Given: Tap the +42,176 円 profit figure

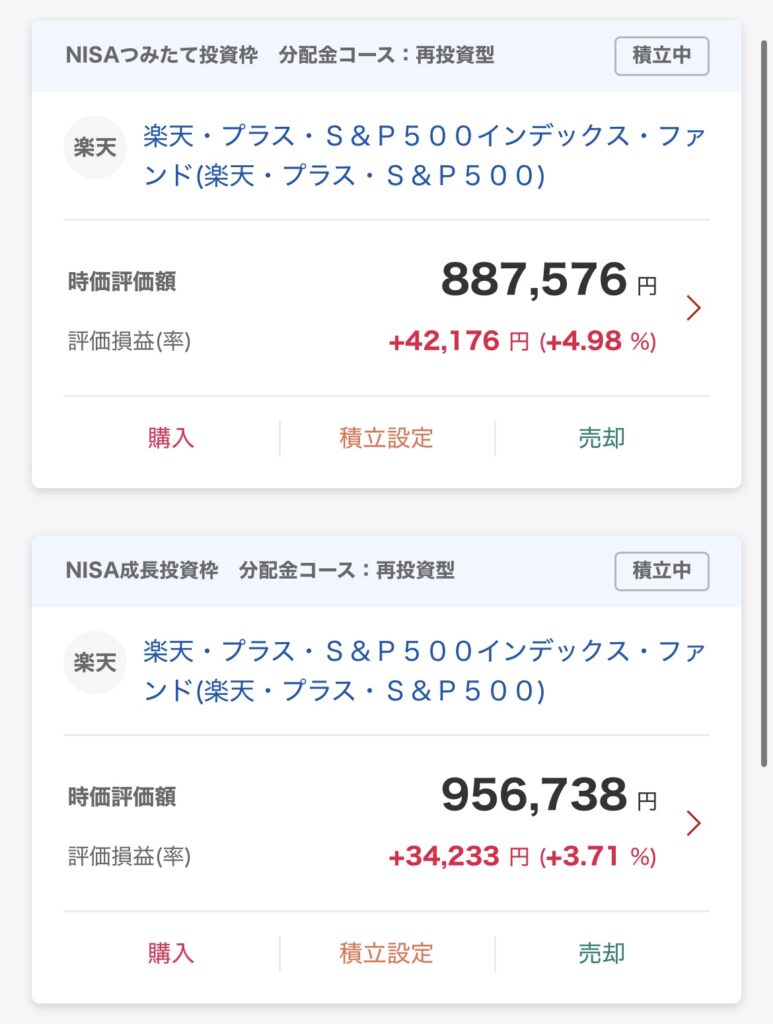Looking at the screenshot, I should pyautogui.click(x=459, y=341).
